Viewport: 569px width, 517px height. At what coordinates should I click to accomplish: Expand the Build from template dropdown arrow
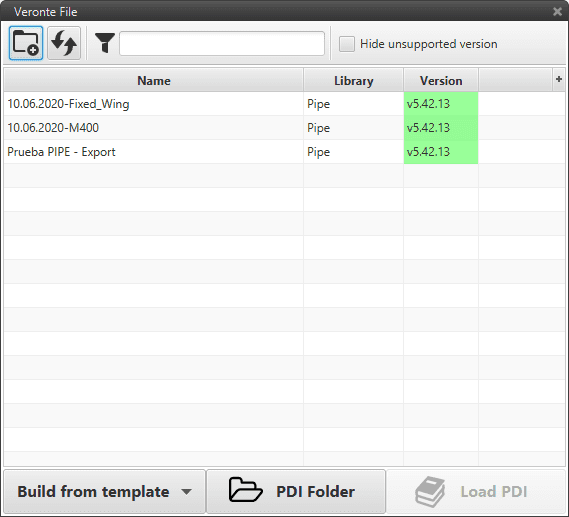(x=187, y=492)
